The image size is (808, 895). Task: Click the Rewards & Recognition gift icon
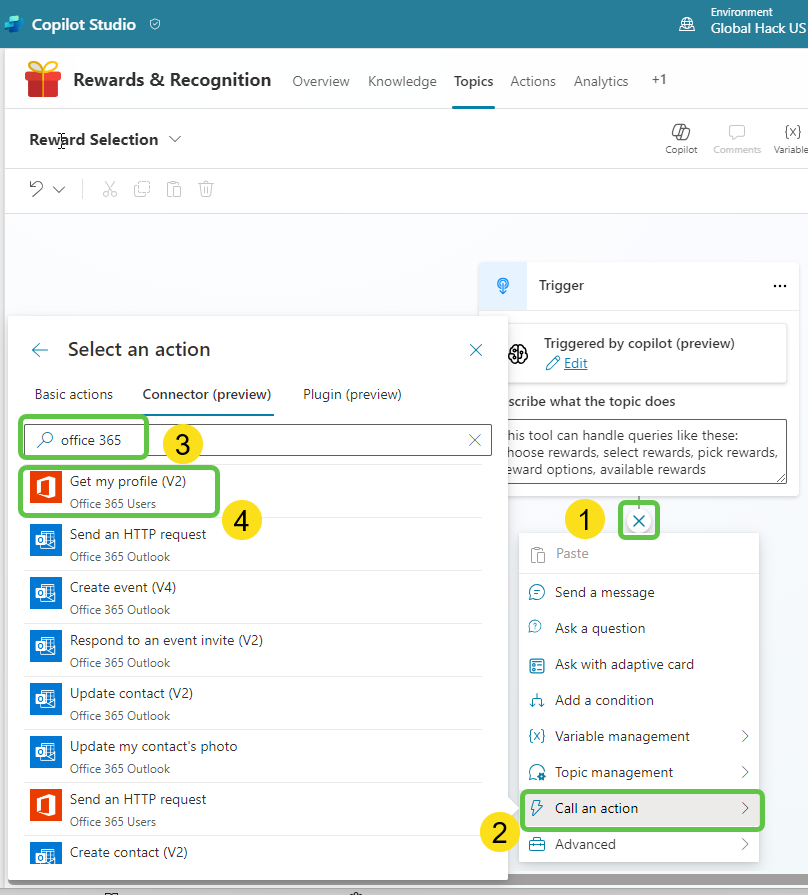(x=41, y=80)
